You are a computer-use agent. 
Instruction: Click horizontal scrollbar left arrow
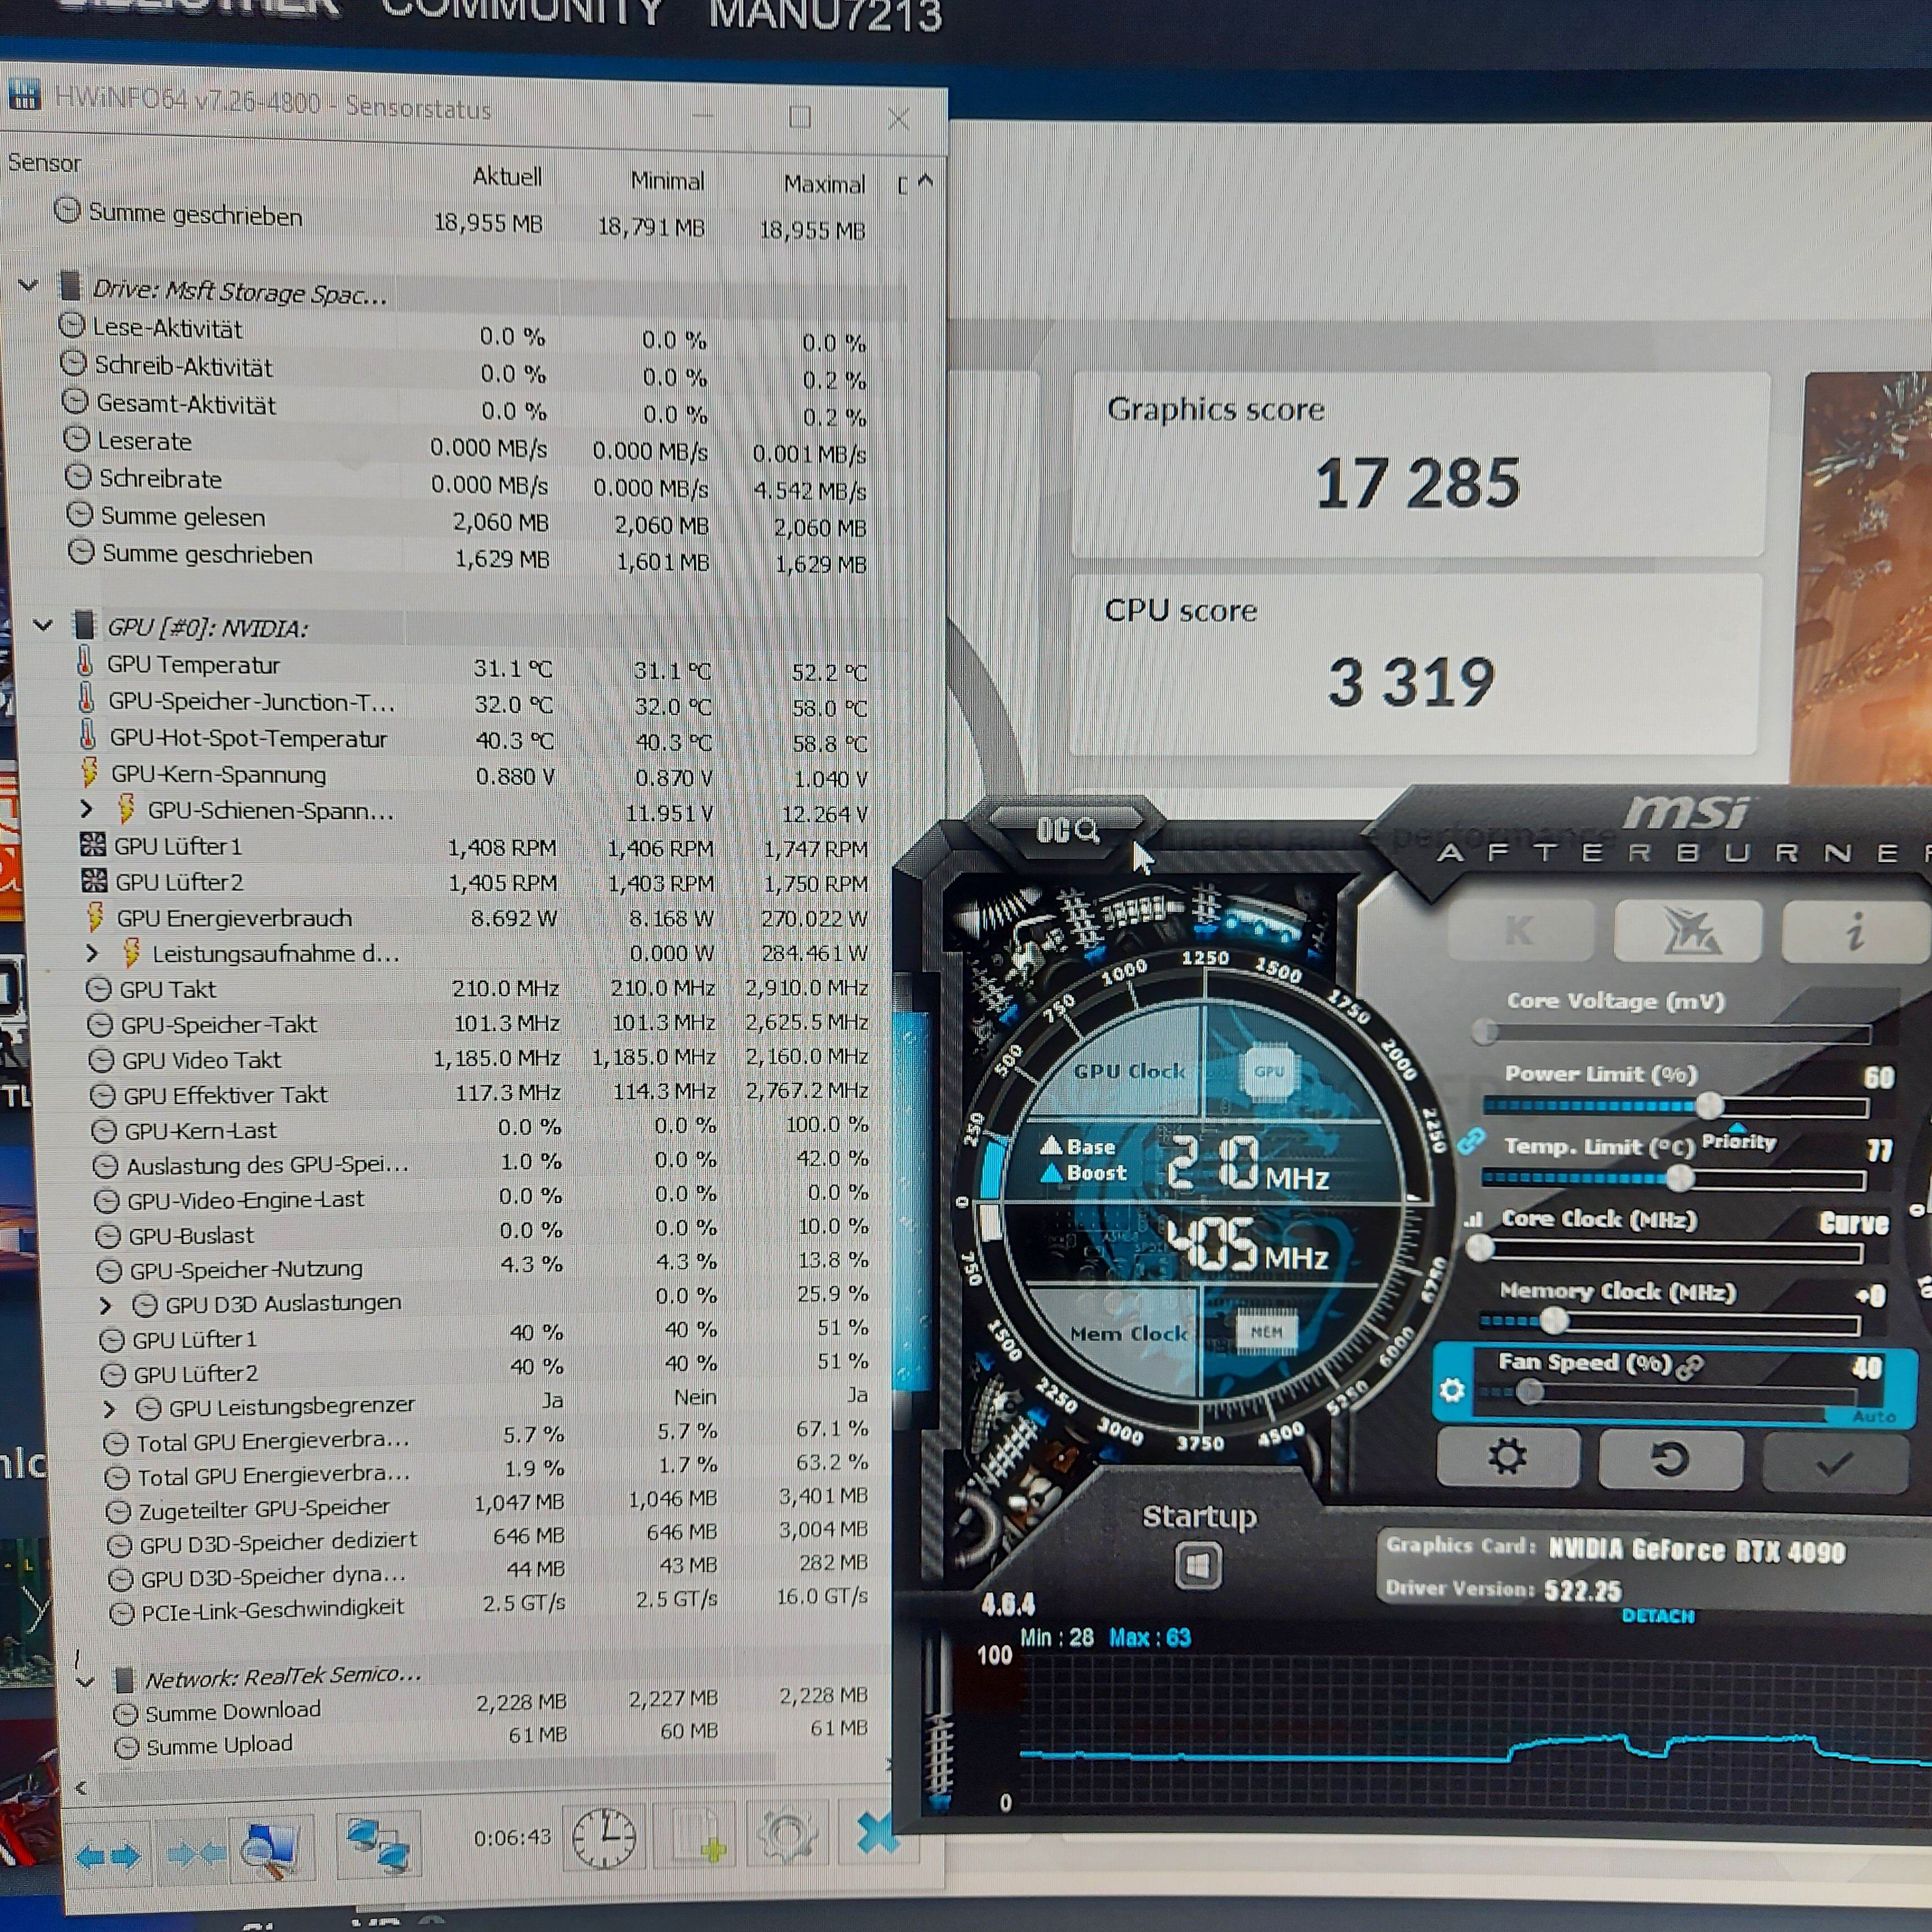click(81, 1789)
